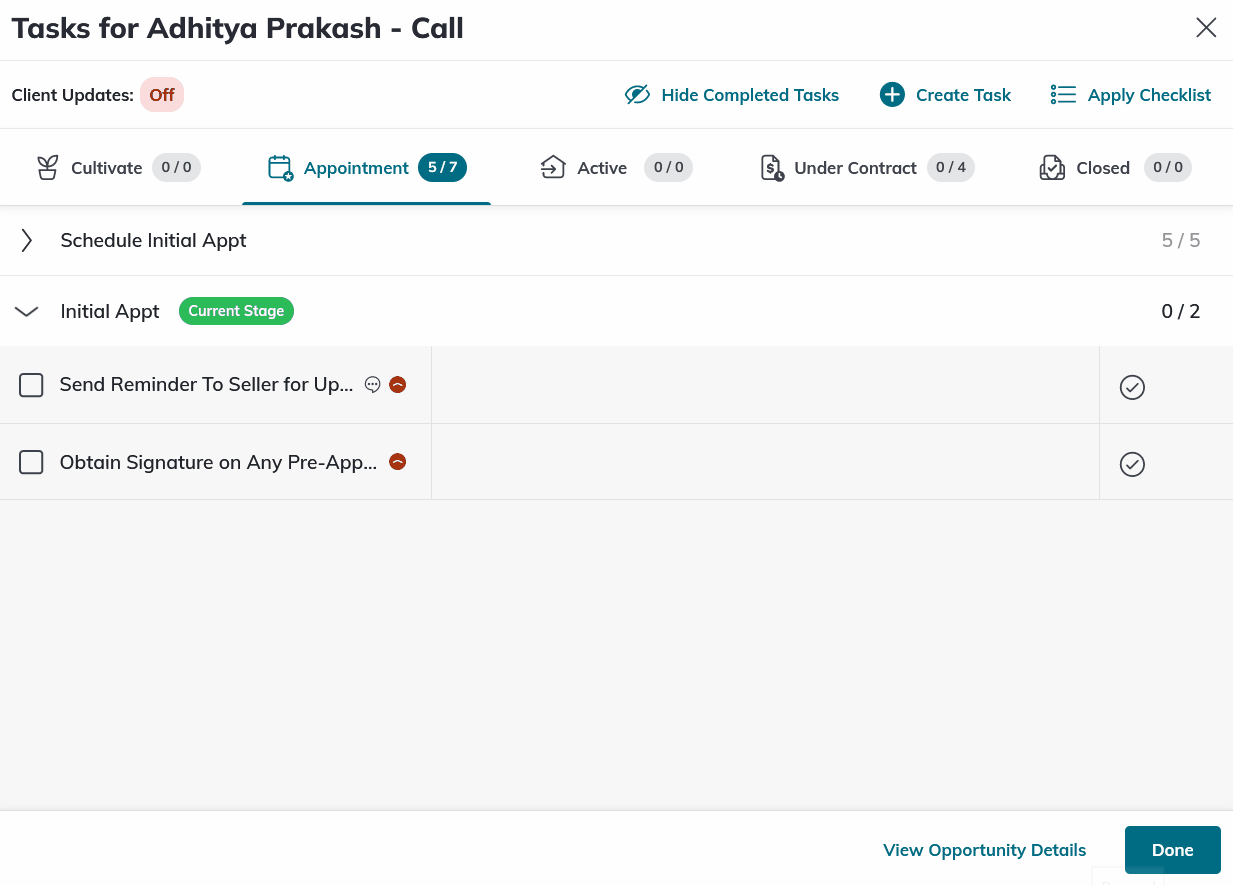Click the plus icon next to Create Task

coord(891,94)
